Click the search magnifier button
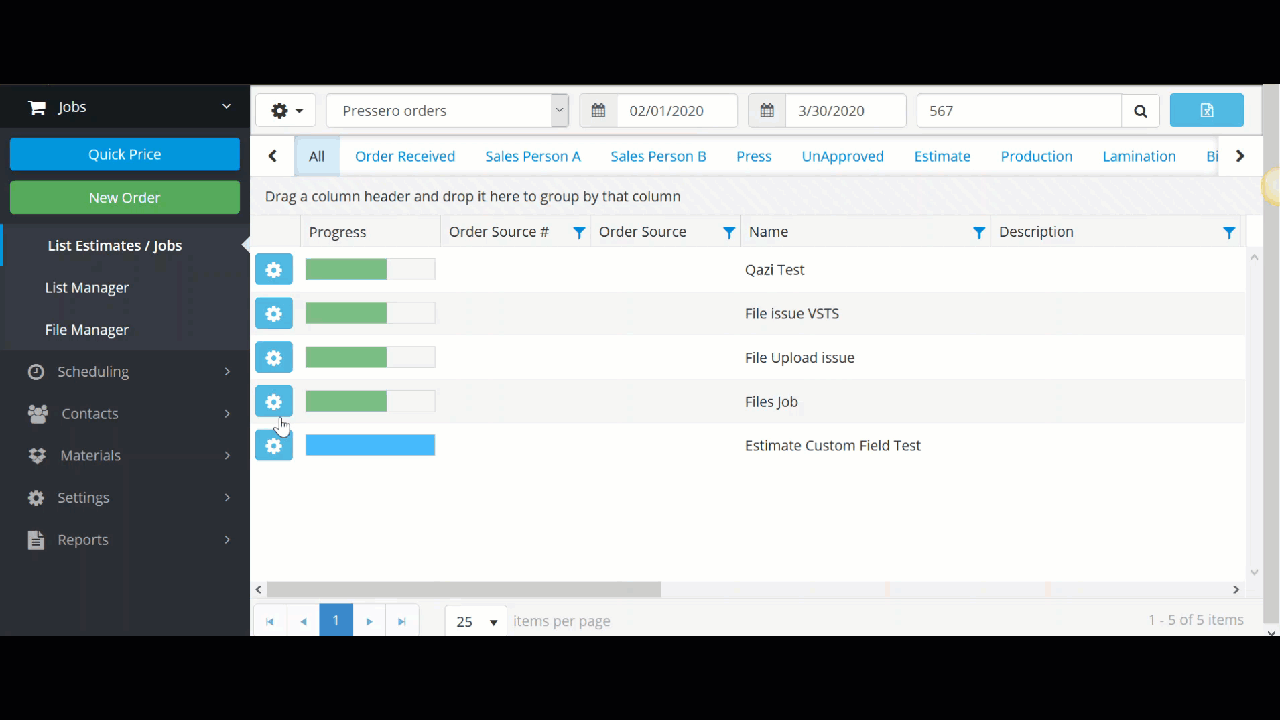 1140,111
